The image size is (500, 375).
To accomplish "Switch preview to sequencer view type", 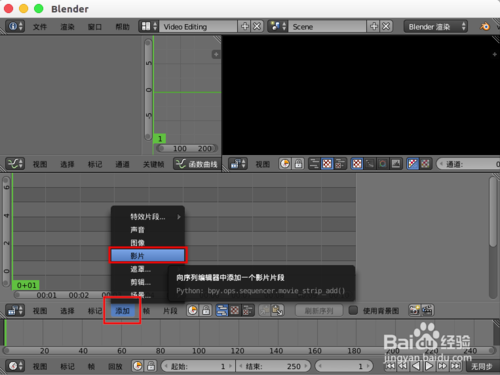I will pyautogui.click(x=314, y=164).
